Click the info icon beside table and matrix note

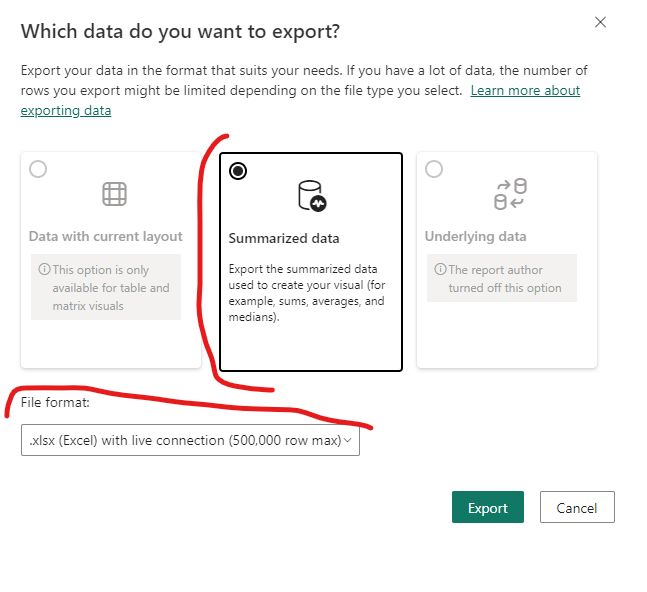click(44, 269)
